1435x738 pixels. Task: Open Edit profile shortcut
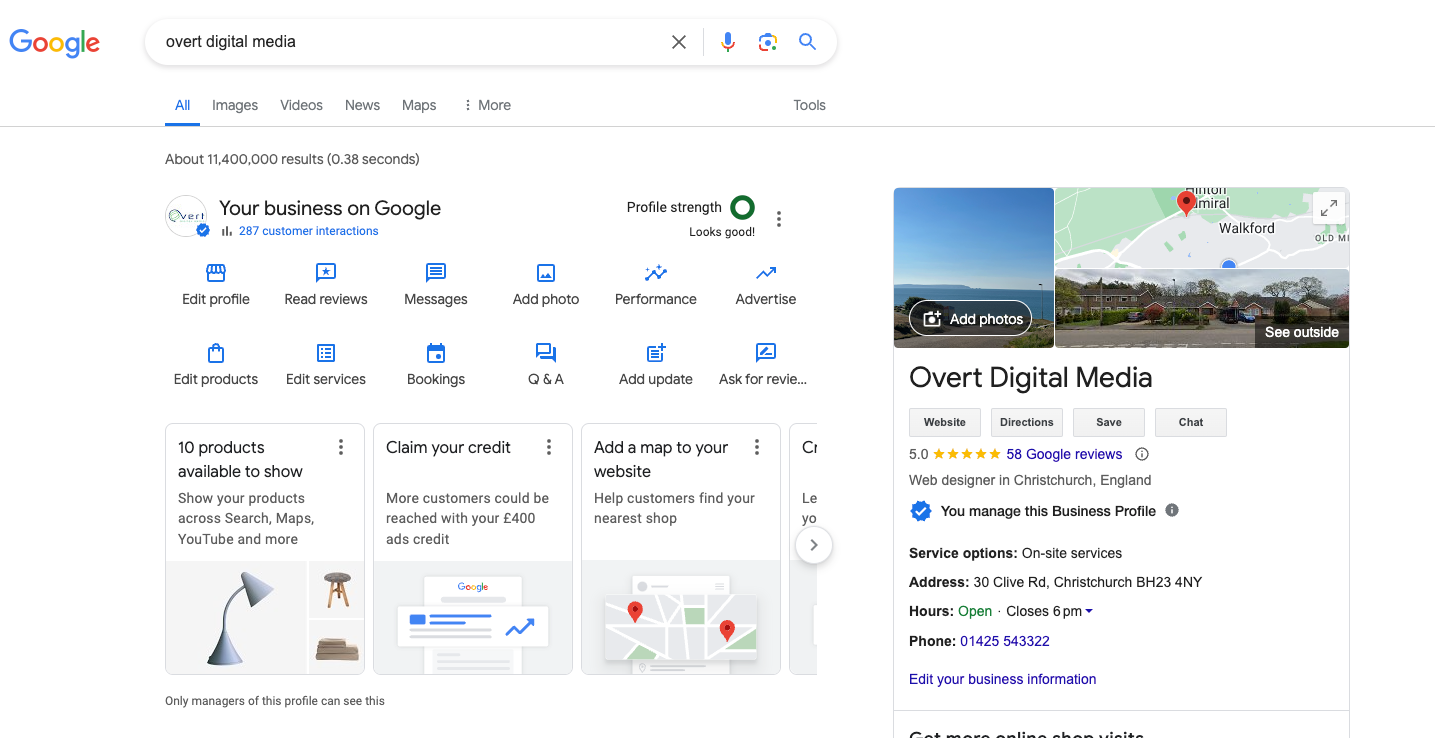point(216,284)
